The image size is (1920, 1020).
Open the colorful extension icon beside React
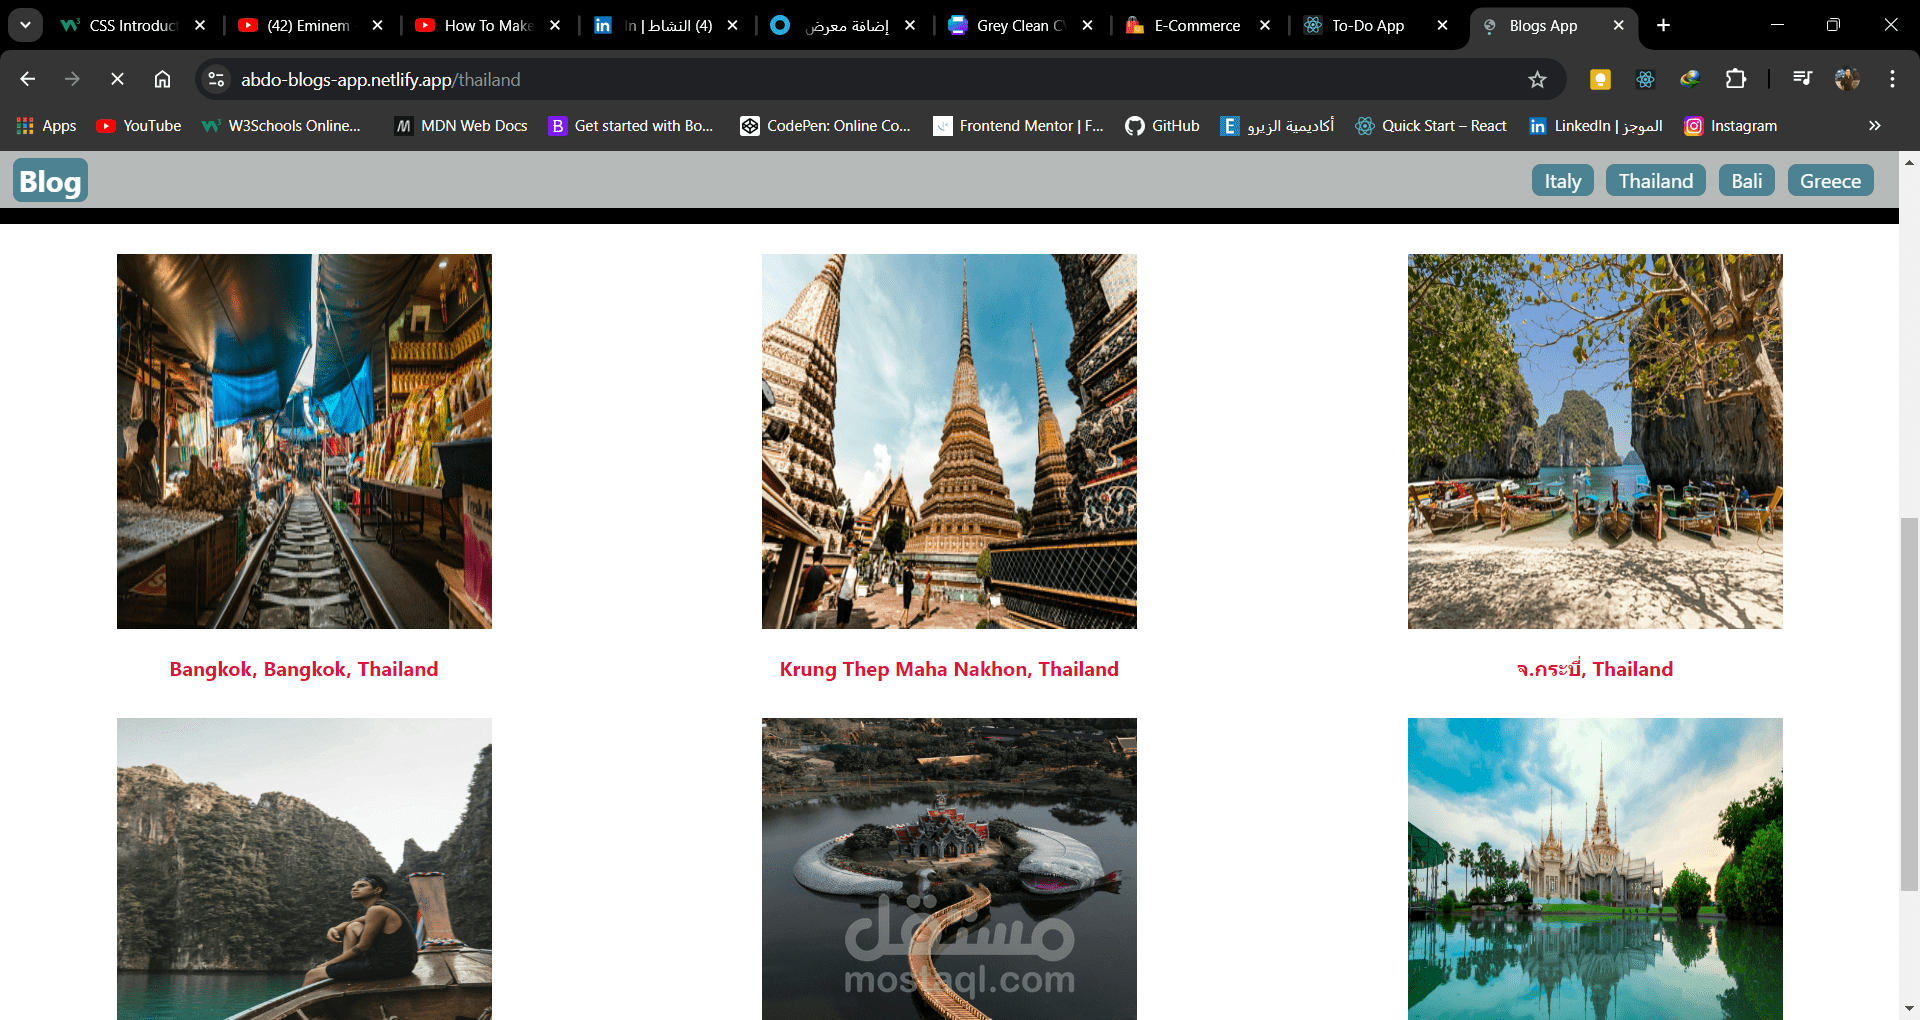[1690, 79]
